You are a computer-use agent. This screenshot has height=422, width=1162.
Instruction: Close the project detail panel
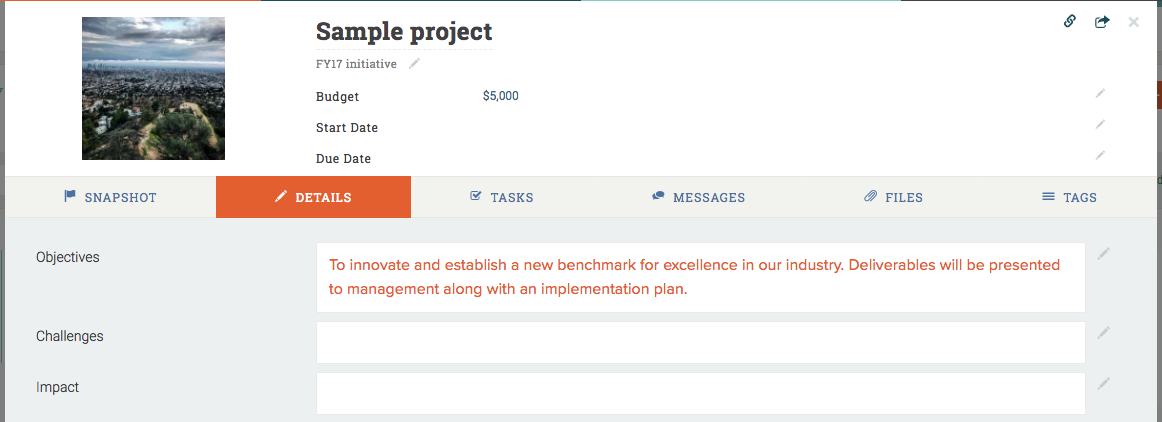pos(1133,21)
